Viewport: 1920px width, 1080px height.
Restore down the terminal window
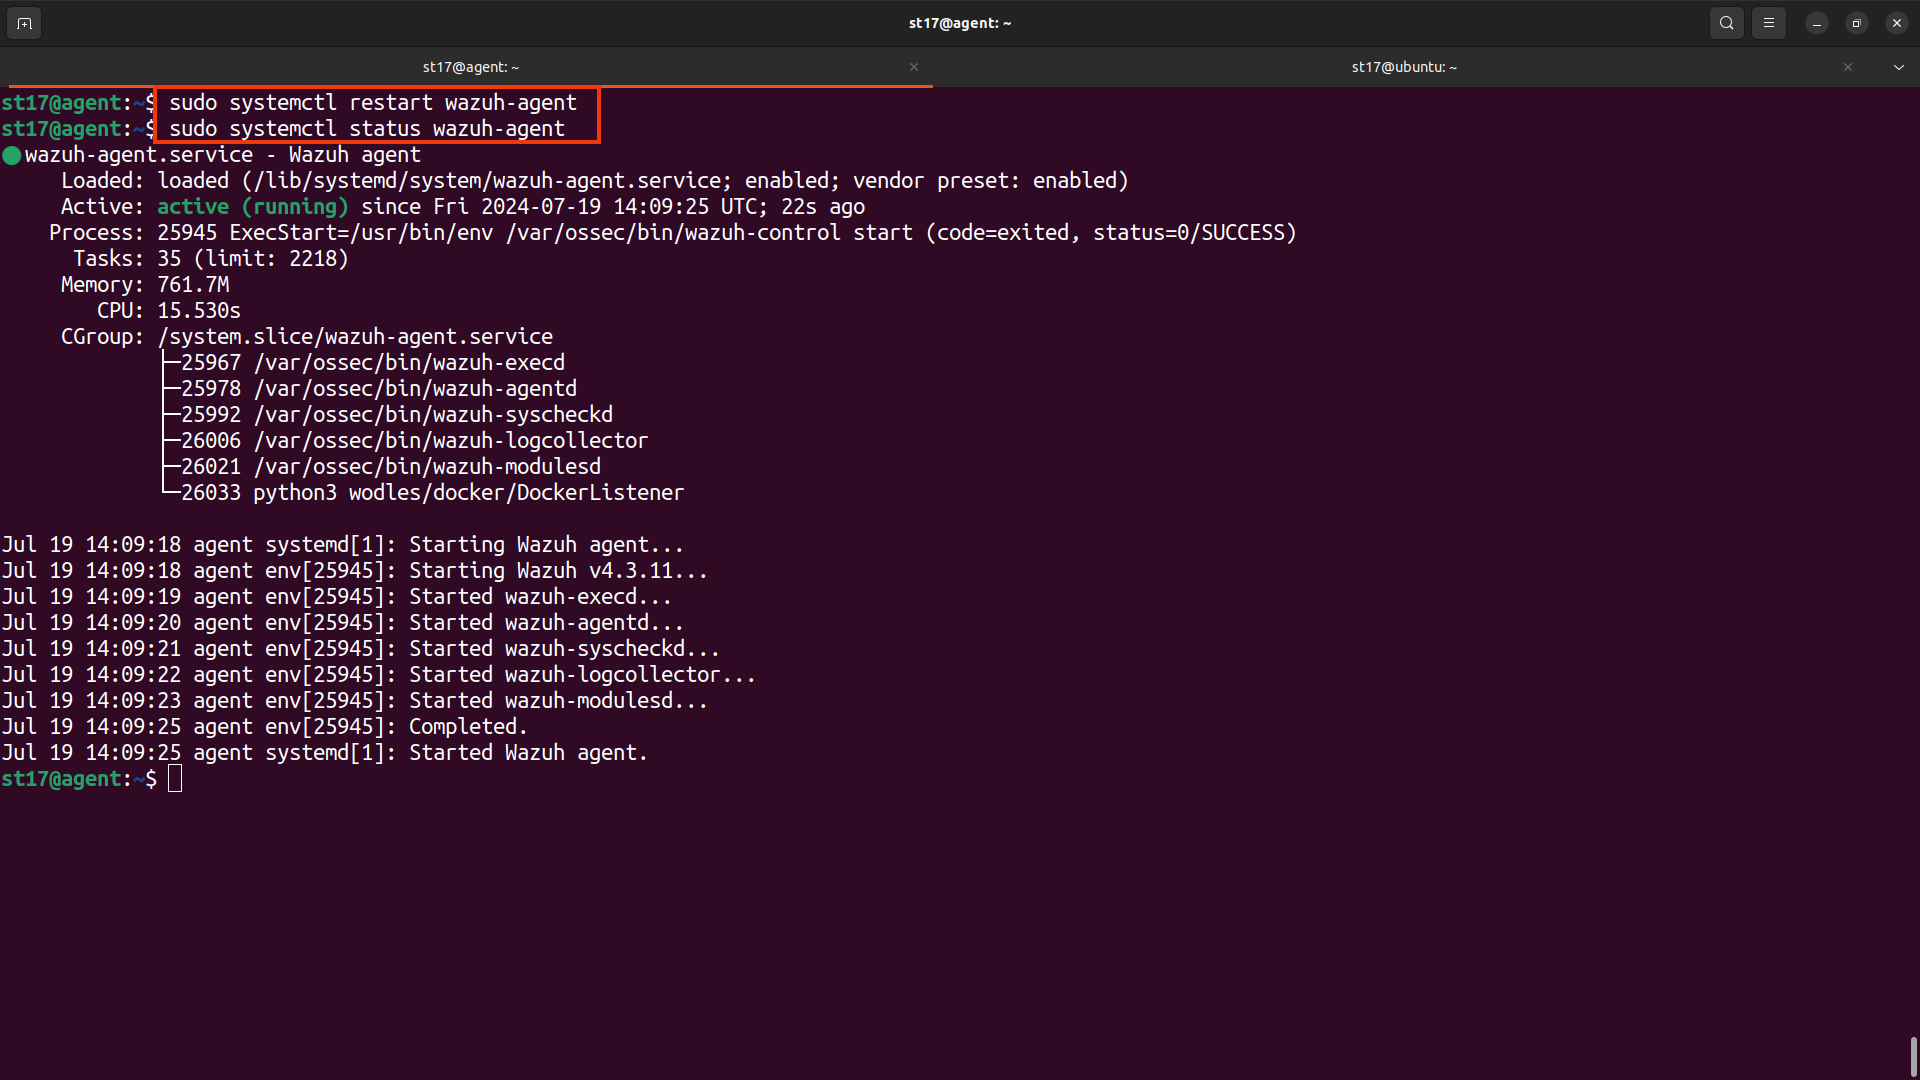pos(1857,23)
